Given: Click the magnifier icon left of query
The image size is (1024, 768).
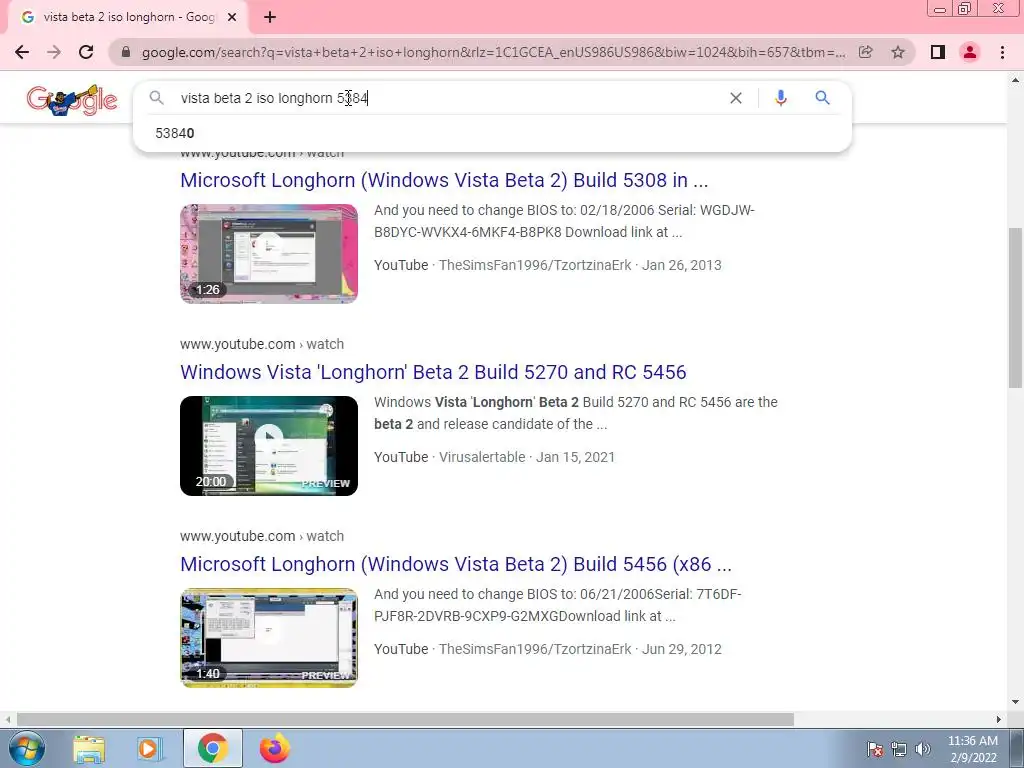Looking at the screenshot, I should tap(156, 98).
